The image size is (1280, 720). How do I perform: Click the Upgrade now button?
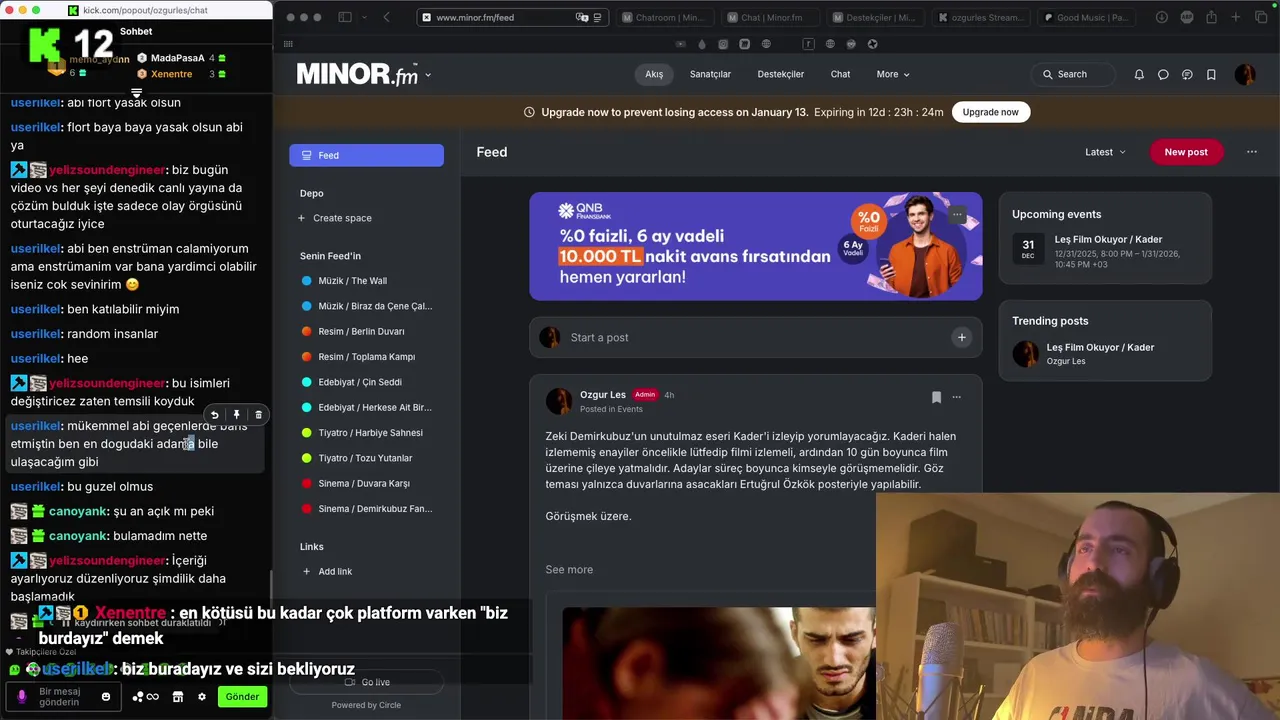point(990,112)
